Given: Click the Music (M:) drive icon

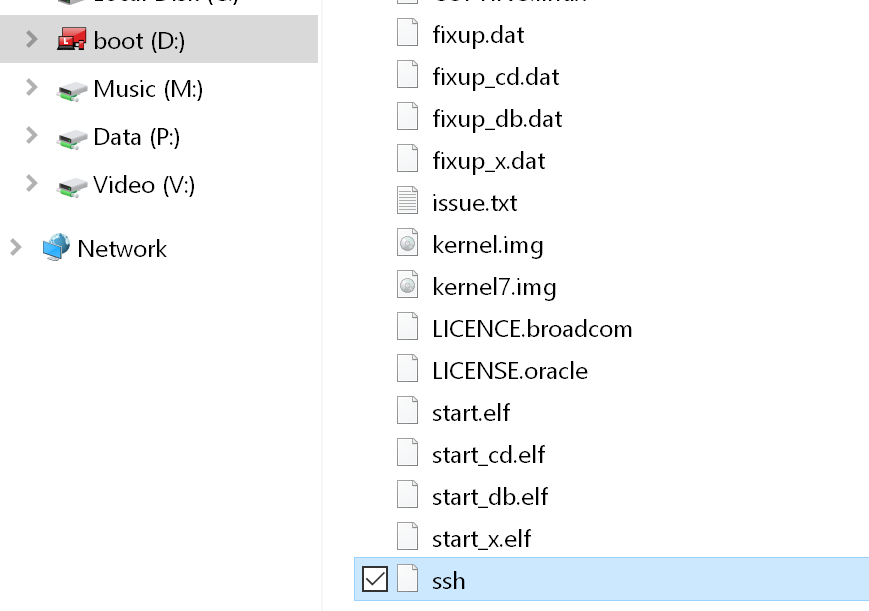Looking at the screenshot, I should click(72, 90).
